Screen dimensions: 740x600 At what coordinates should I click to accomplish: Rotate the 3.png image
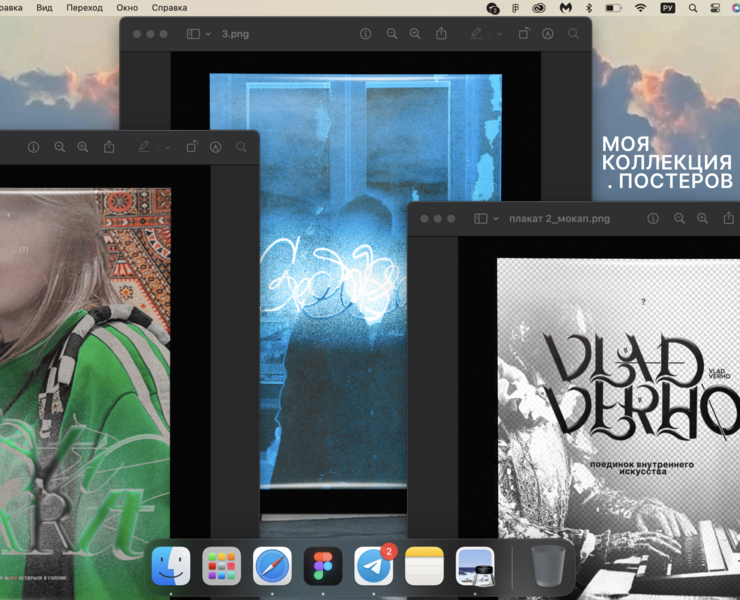(524, 34)
